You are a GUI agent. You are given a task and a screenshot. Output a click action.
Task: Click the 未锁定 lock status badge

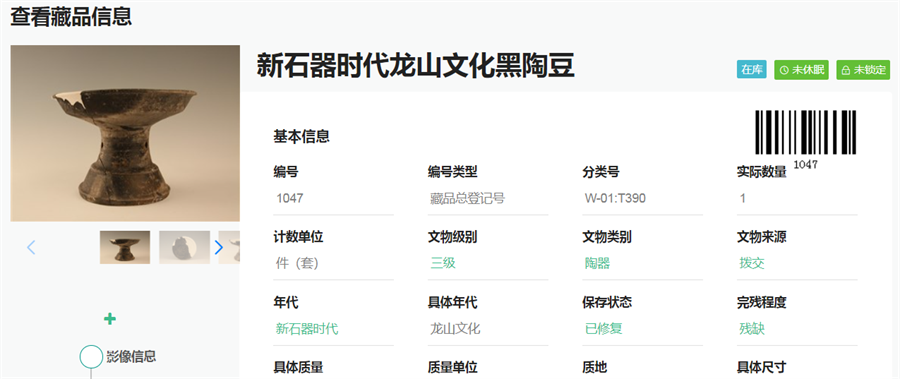(x=863, y=69)
